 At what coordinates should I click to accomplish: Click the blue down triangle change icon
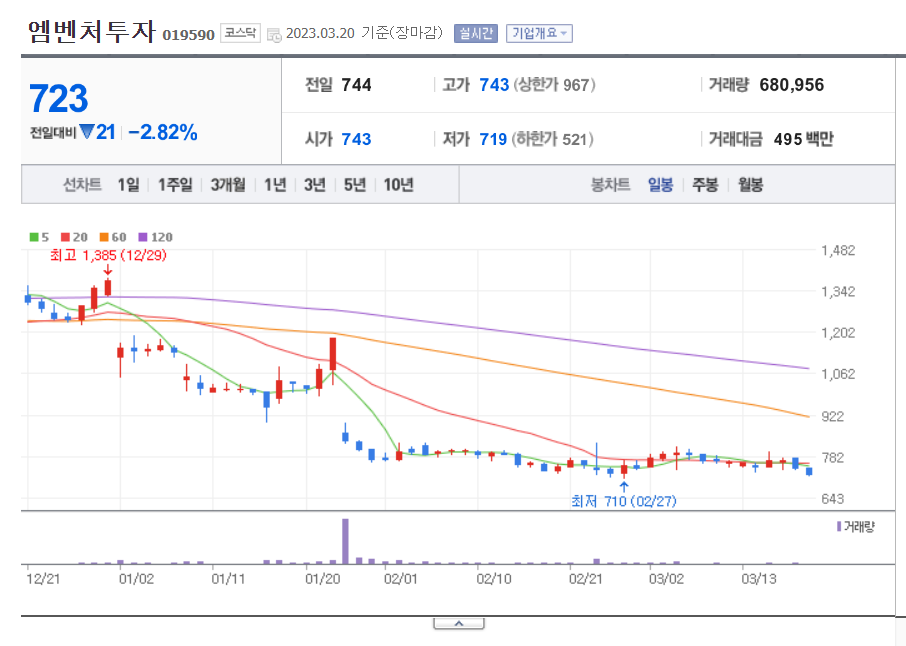click(x=87, y=132)
